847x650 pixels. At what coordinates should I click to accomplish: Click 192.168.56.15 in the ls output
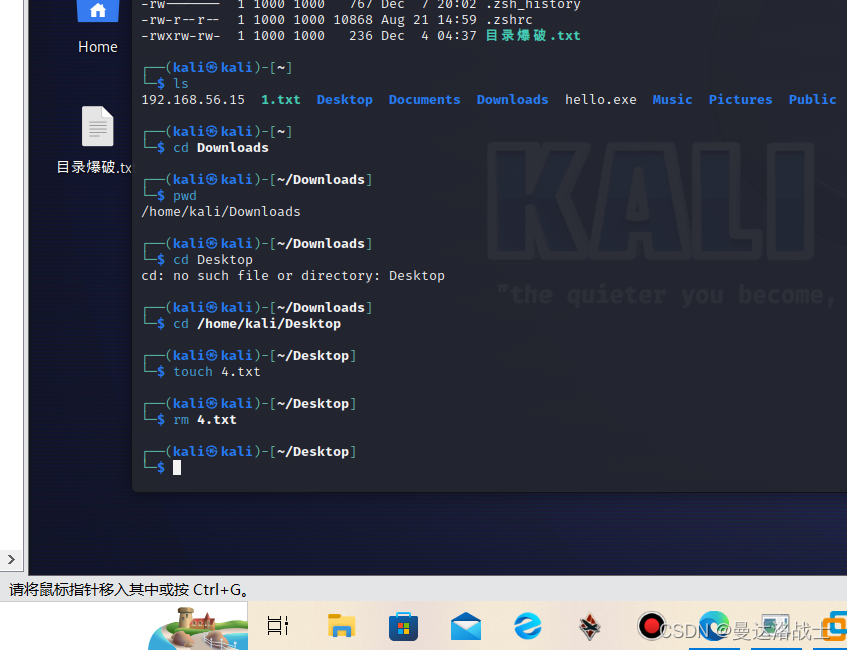pyautogui.click(x=193, y=99)
